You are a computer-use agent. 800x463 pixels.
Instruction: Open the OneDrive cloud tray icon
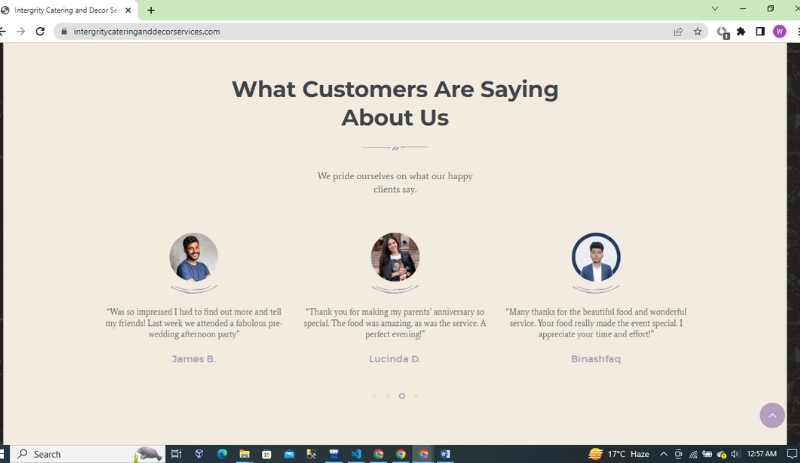pos(721,454)
